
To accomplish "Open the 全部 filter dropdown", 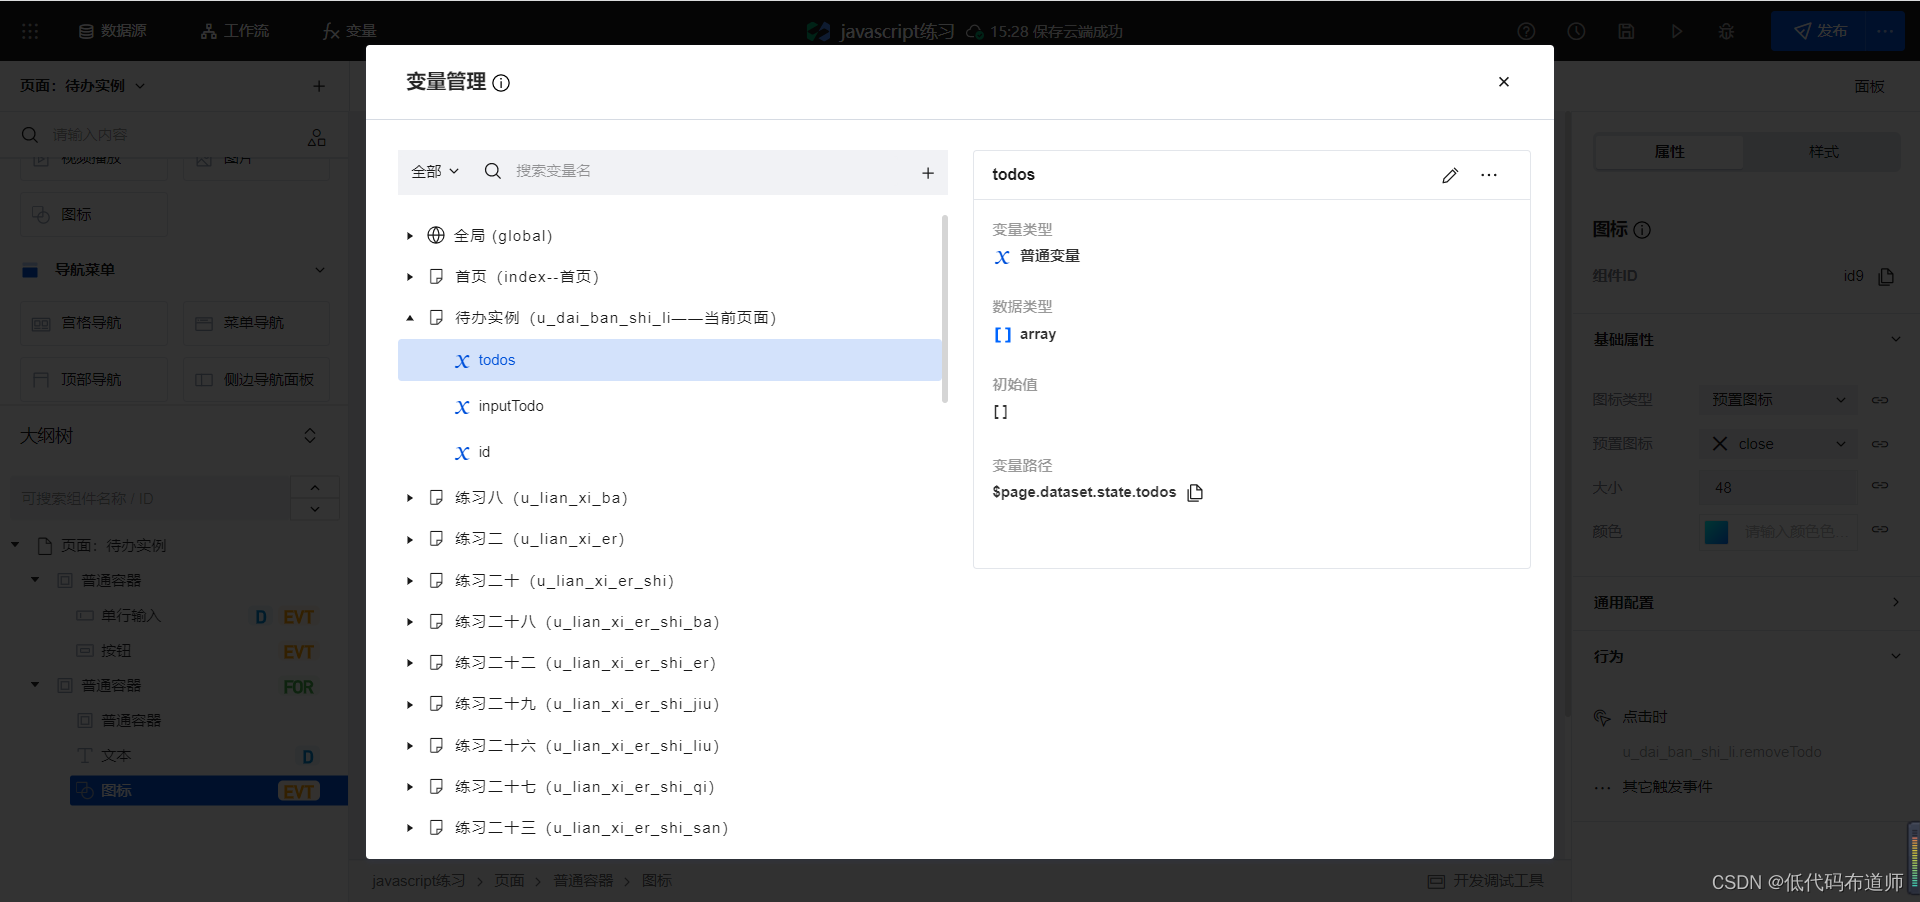I will [x=435, y=171].
